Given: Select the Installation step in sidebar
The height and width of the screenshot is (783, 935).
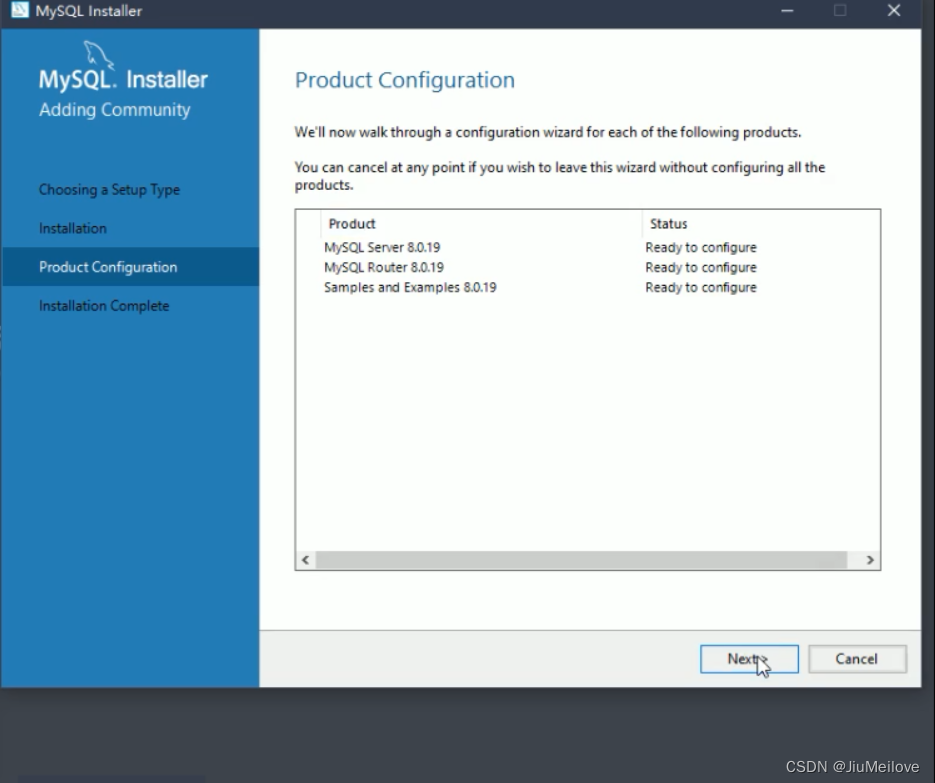Looking at the screenshot, I should pyautogui.click(x=73, y=228).
